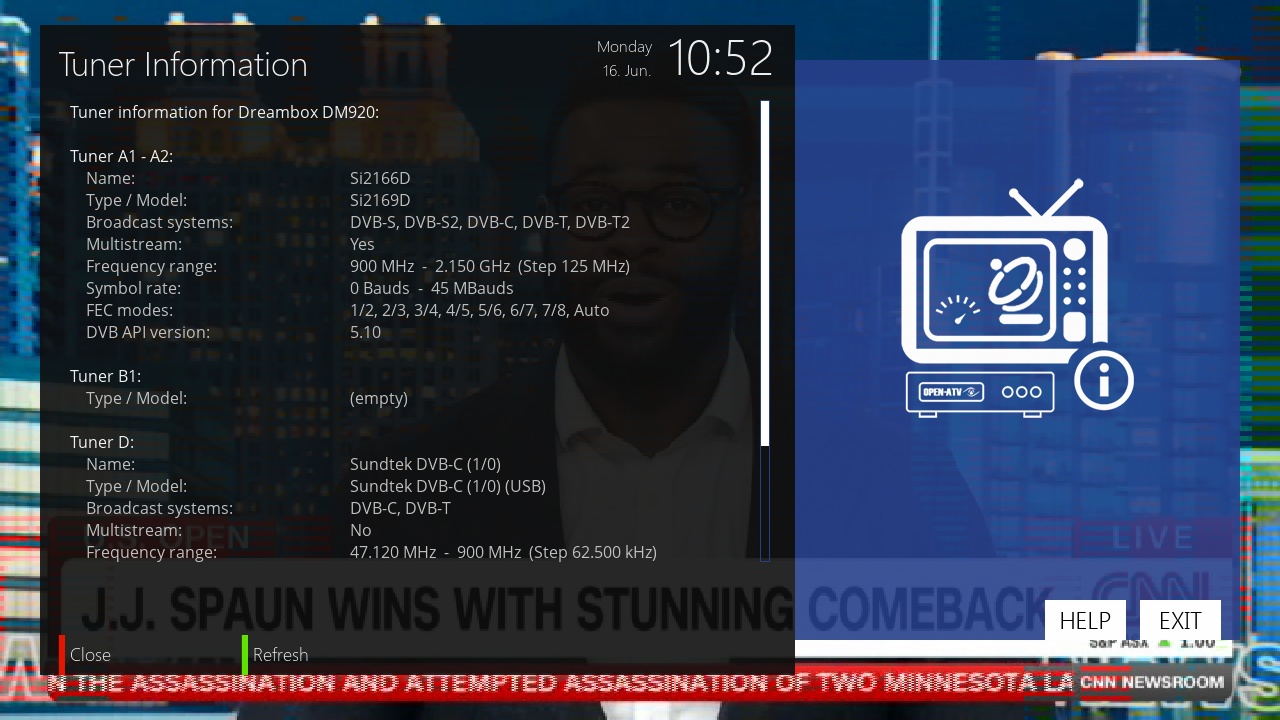Click the OpenATV receiver box icon
This screenshot has height=720, width=1280.
[x=980, y=393]
